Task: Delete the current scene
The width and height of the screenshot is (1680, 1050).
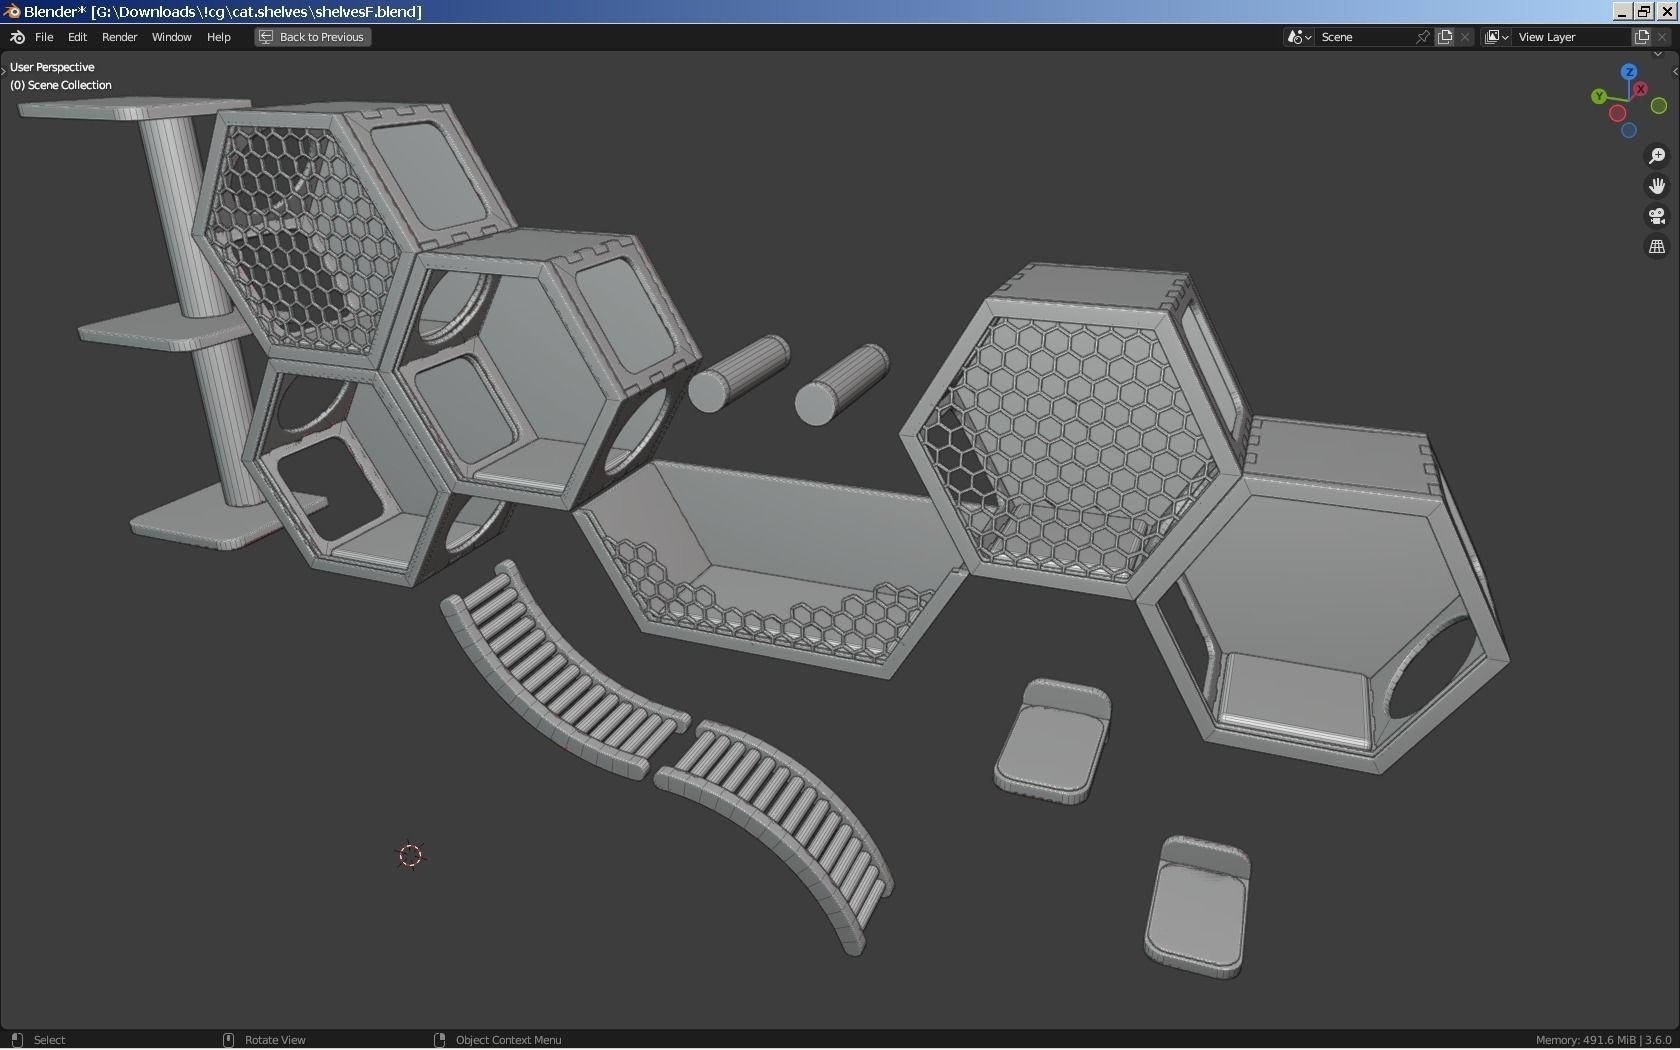Action: tap(1465, 37)
